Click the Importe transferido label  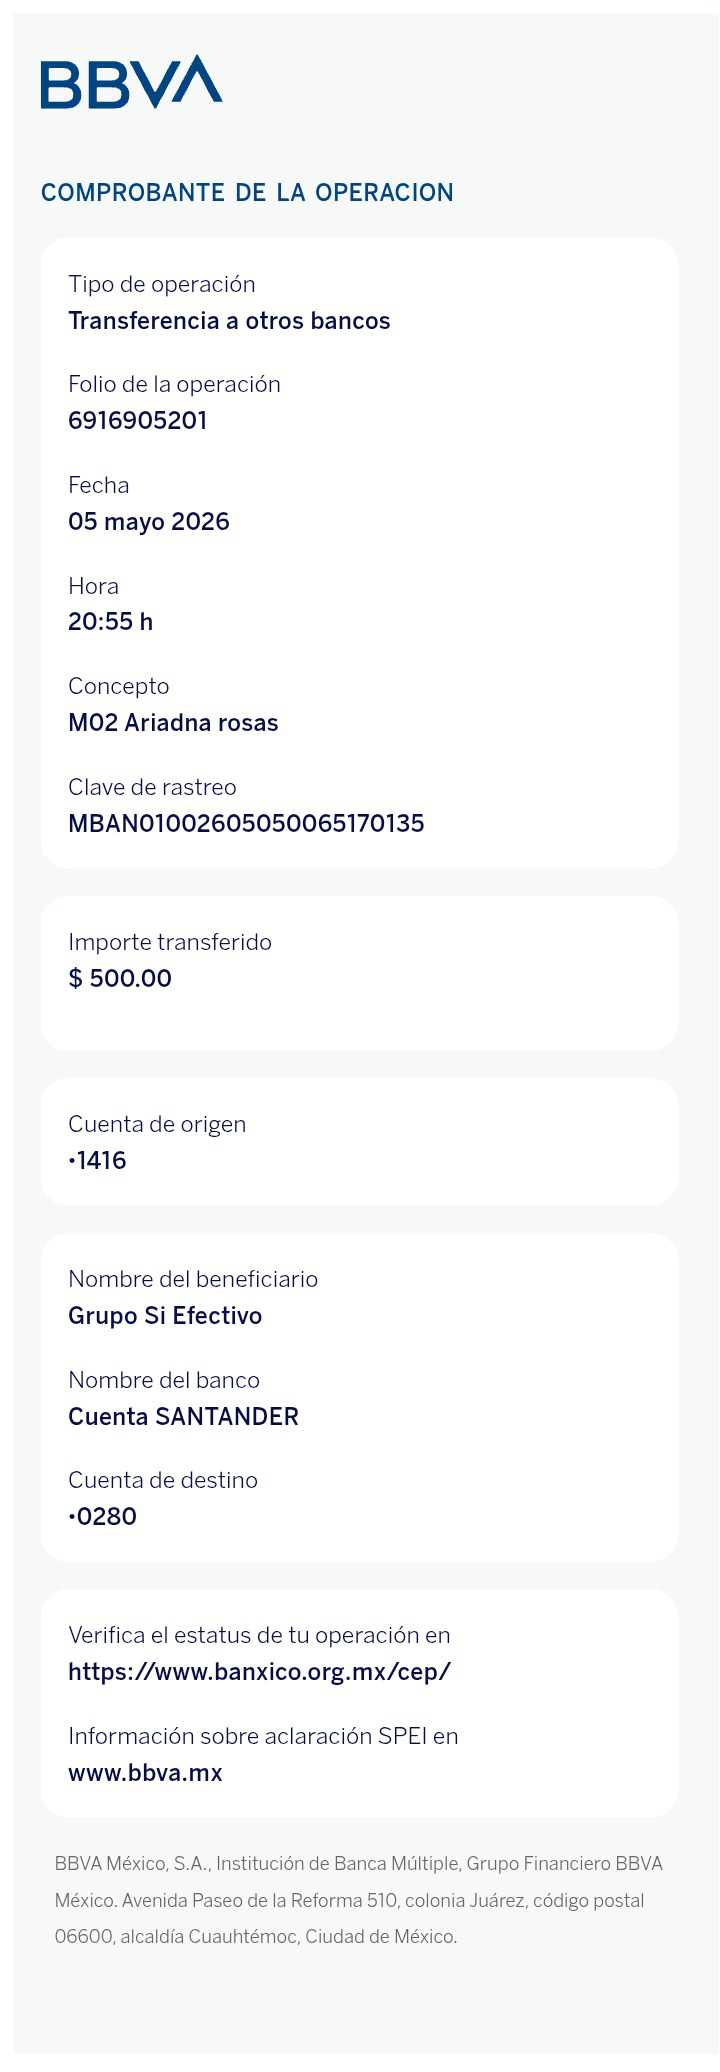170,942
